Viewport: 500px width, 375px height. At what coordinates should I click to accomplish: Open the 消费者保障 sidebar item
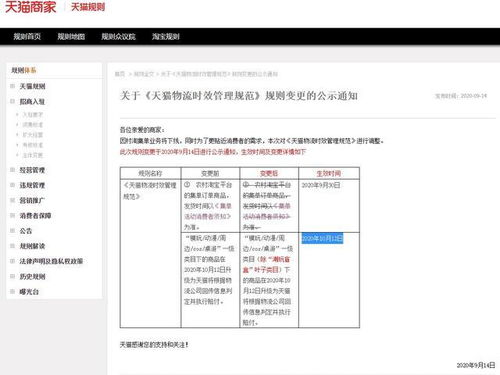35,216
